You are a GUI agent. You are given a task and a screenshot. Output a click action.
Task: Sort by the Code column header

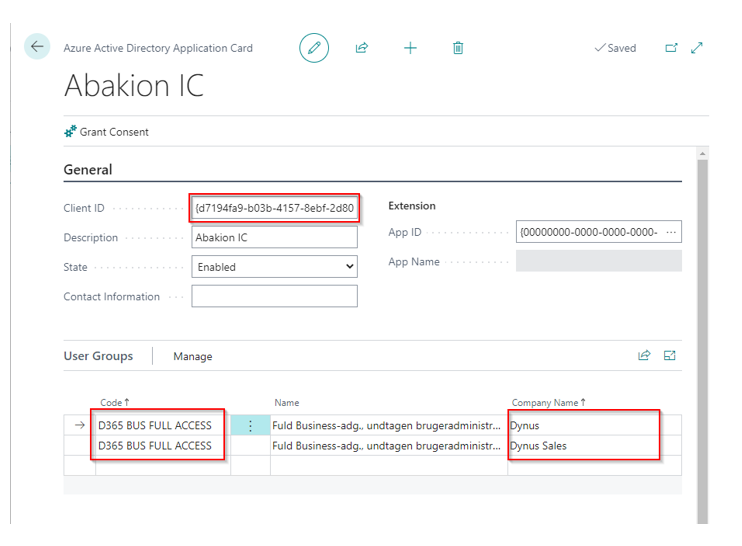tap(115, 403)
